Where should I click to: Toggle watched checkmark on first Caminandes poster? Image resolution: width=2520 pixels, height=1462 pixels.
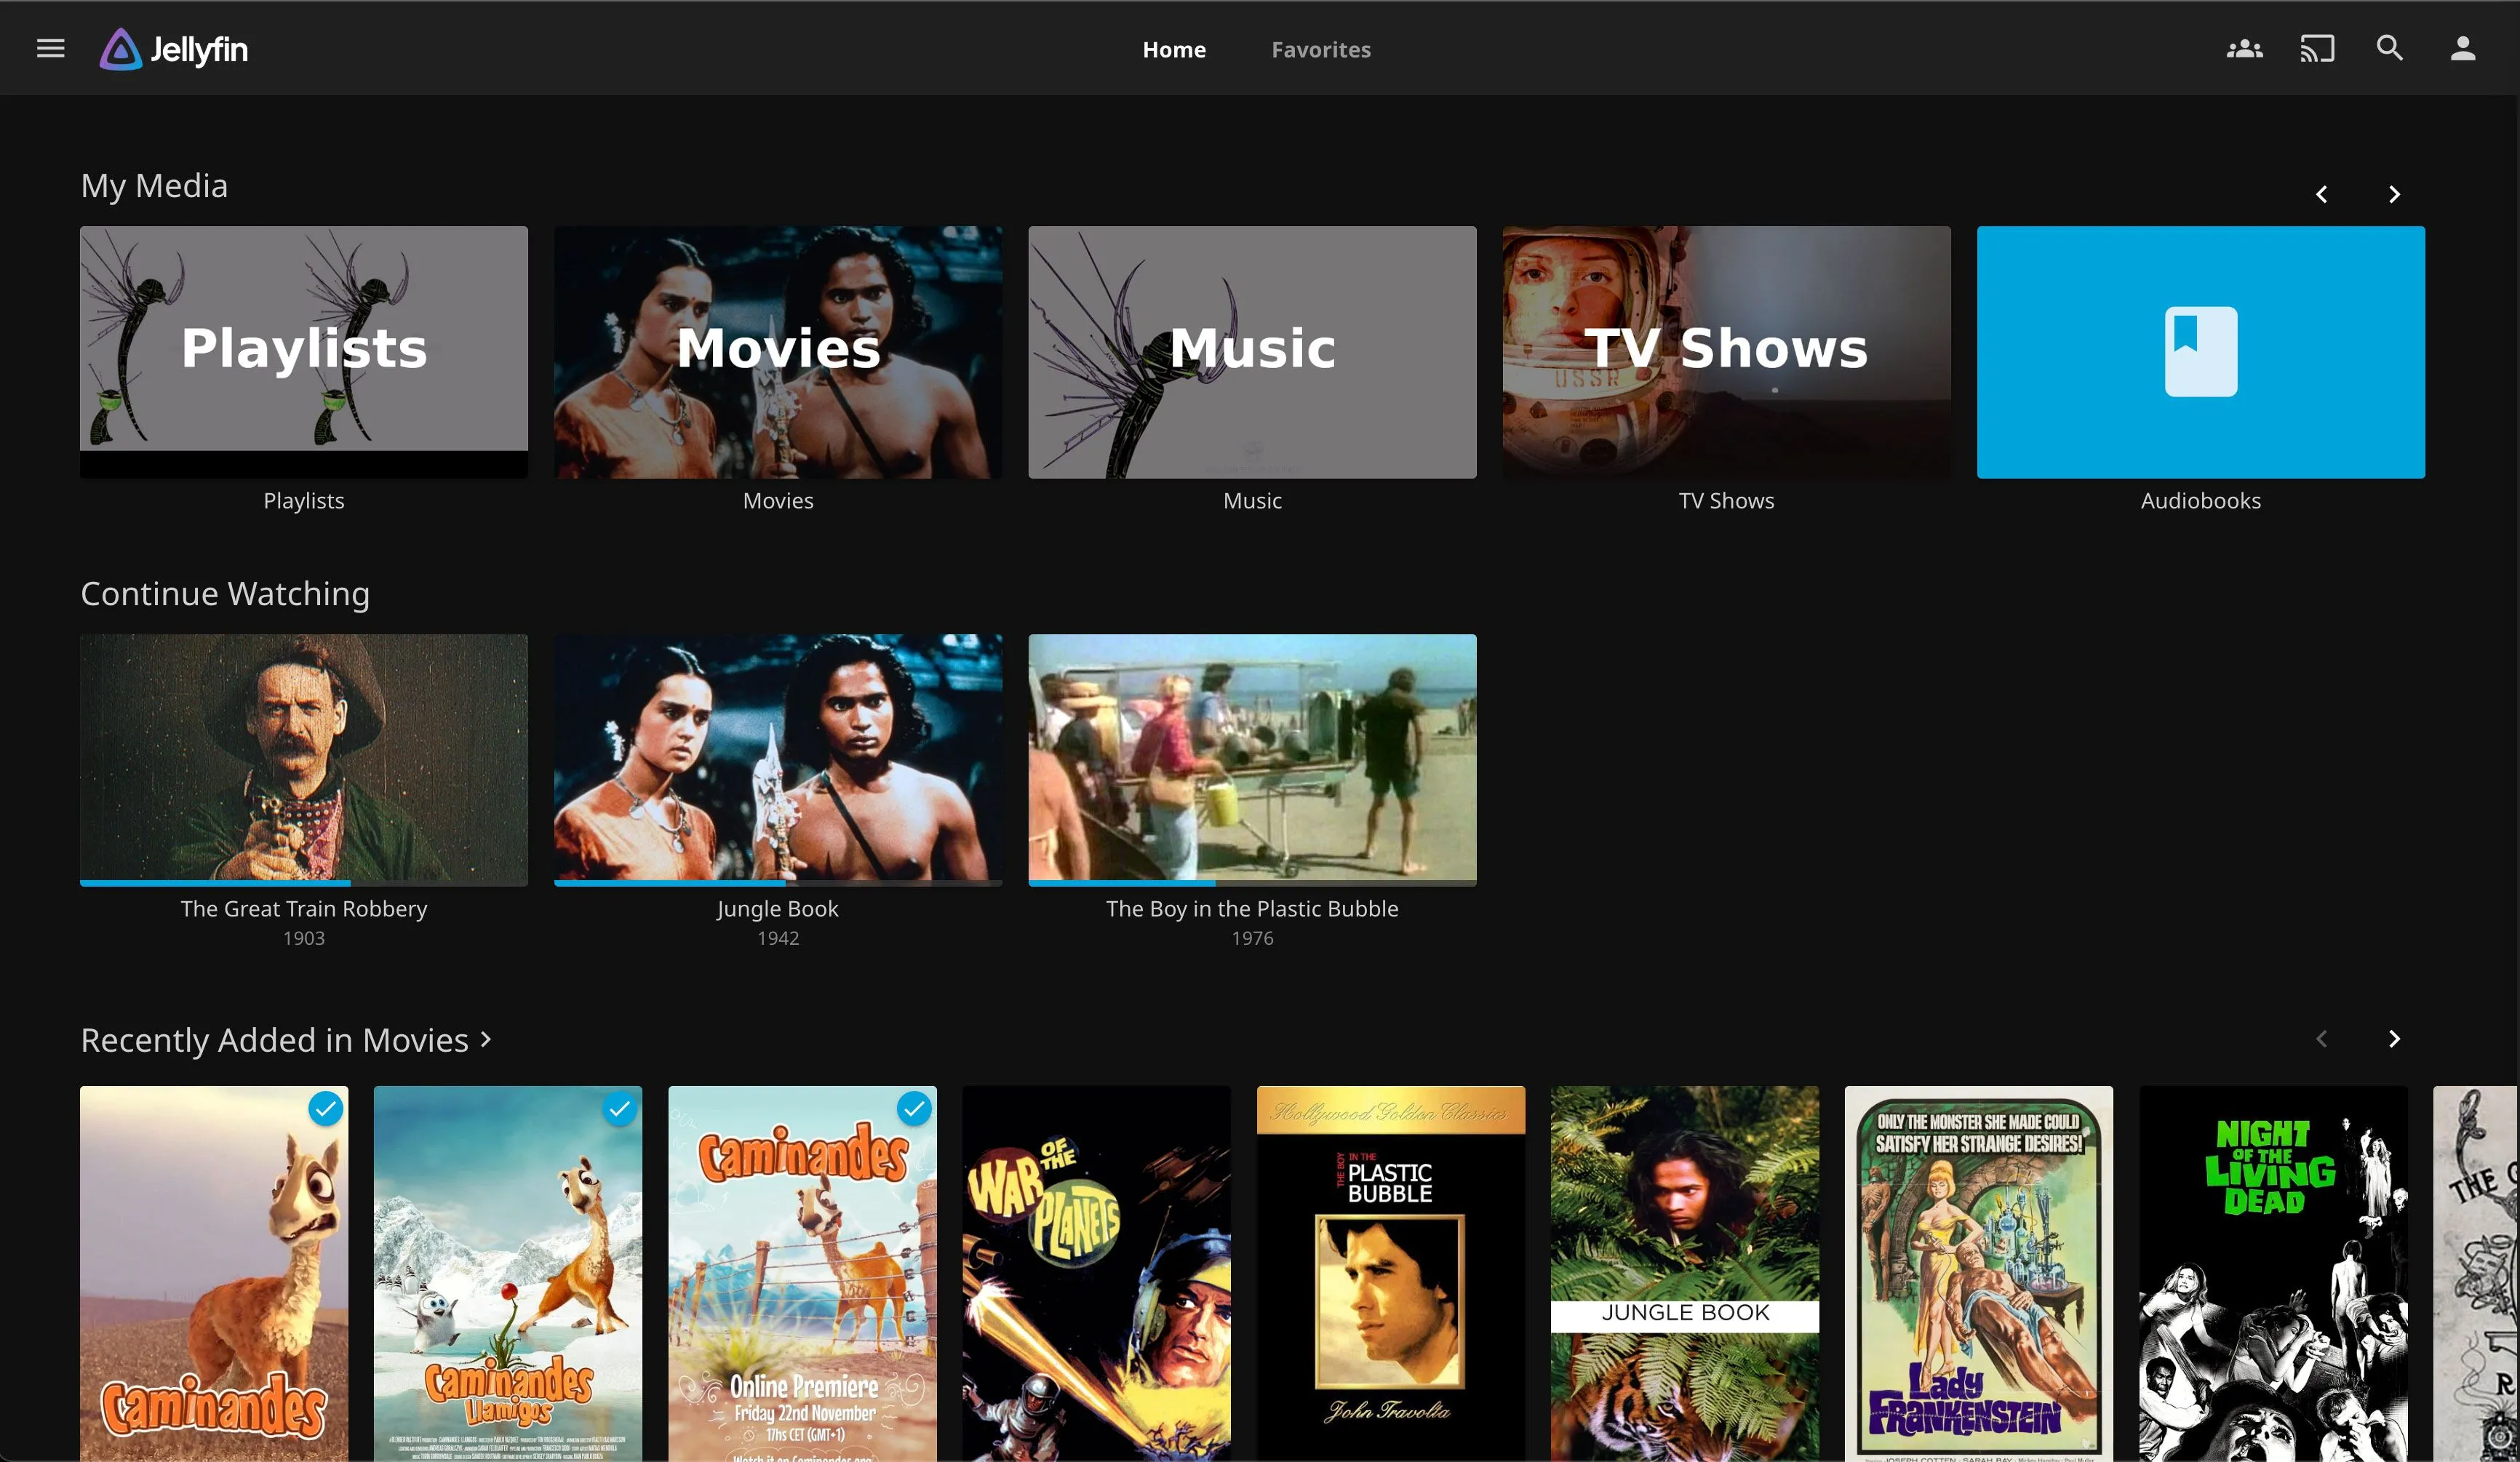click(x=325, y=1109)
